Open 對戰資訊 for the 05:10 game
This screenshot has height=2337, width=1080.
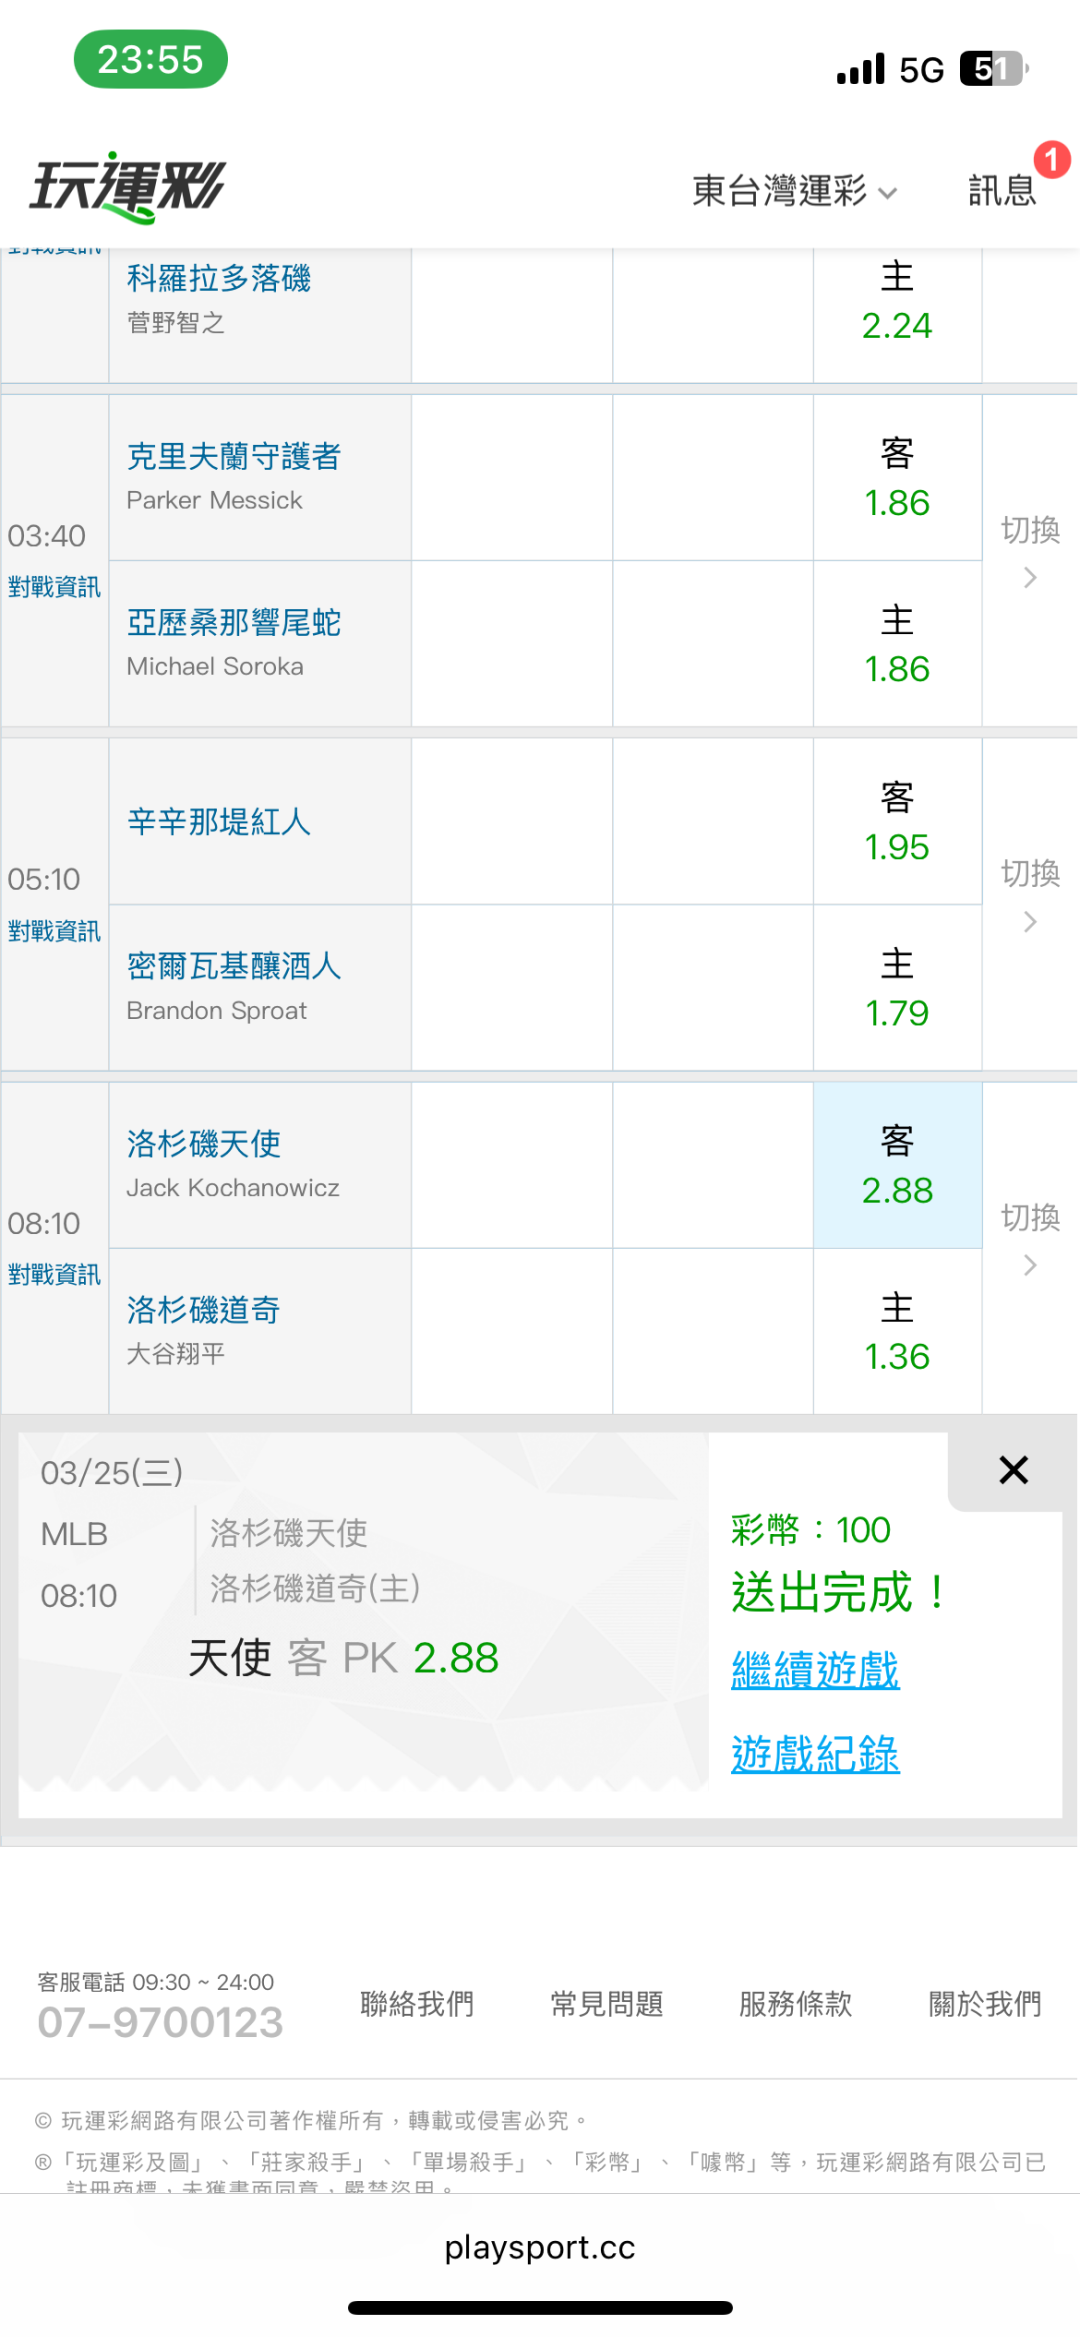(54, 931)
